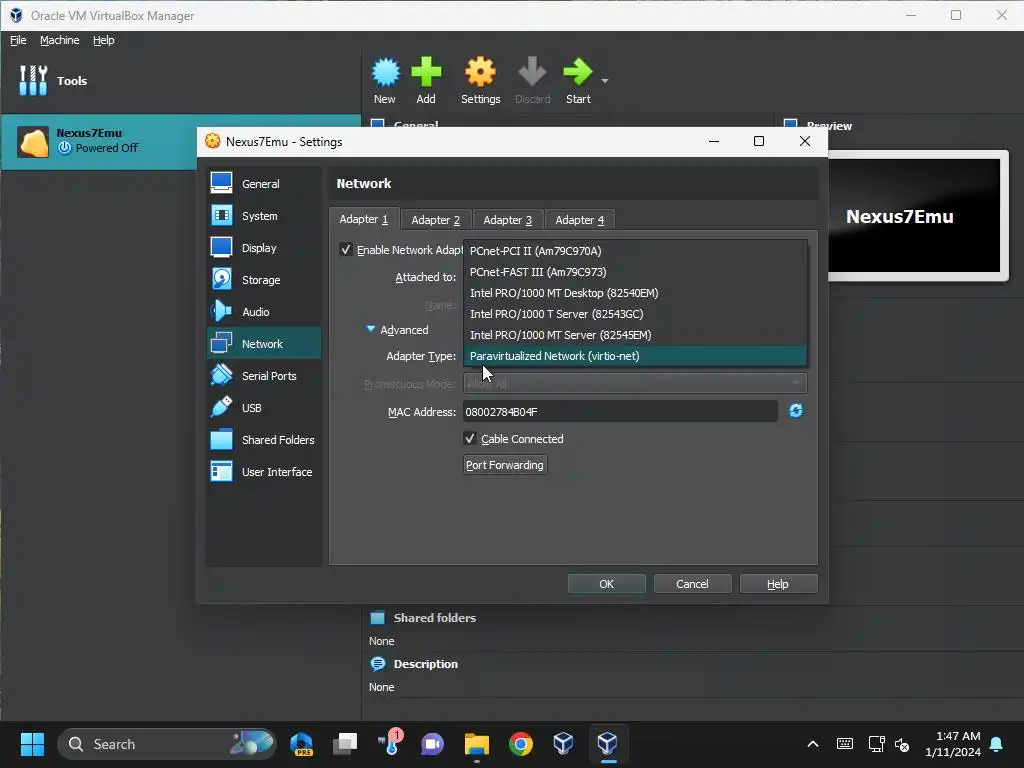Confirm settings with the OK button
Viewport: 1024px width, 768px height.
pos(607,584)
